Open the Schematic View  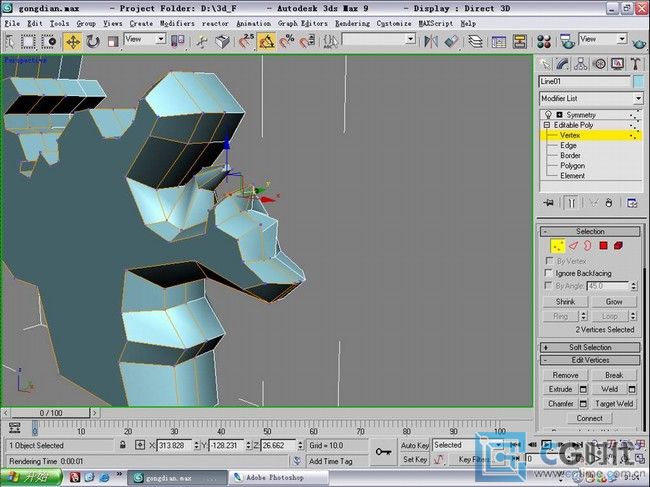pos(519,41)
